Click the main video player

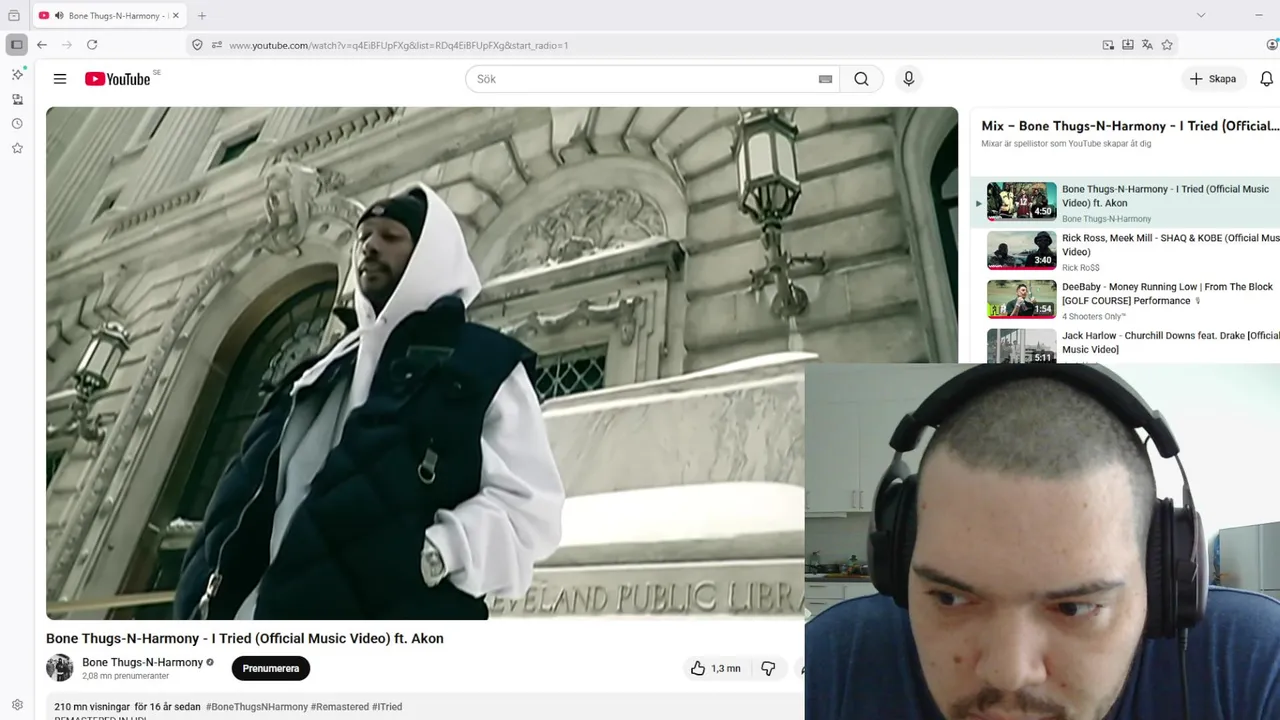coord(502,363)
